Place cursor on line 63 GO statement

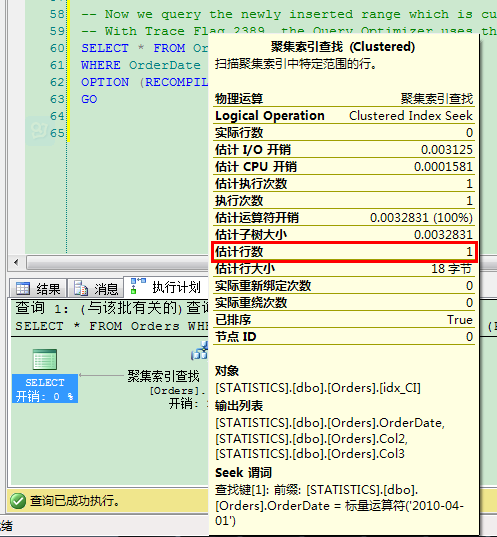pyautogui.click(x=89, y=99)
